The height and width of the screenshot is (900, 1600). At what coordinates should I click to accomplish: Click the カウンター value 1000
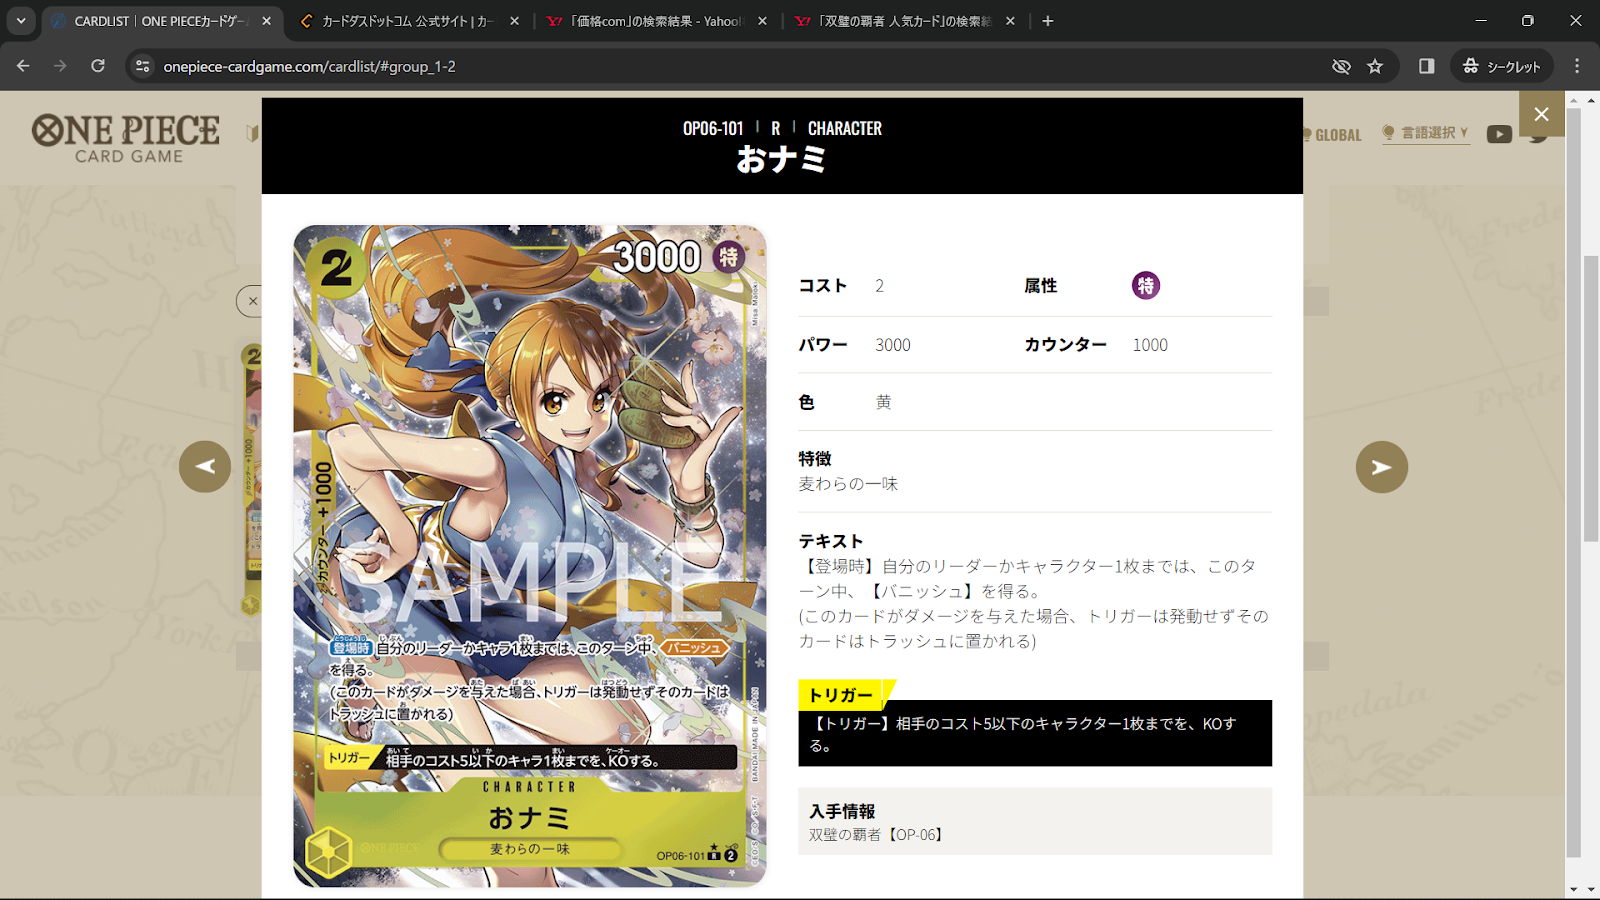coord(1150,345)
